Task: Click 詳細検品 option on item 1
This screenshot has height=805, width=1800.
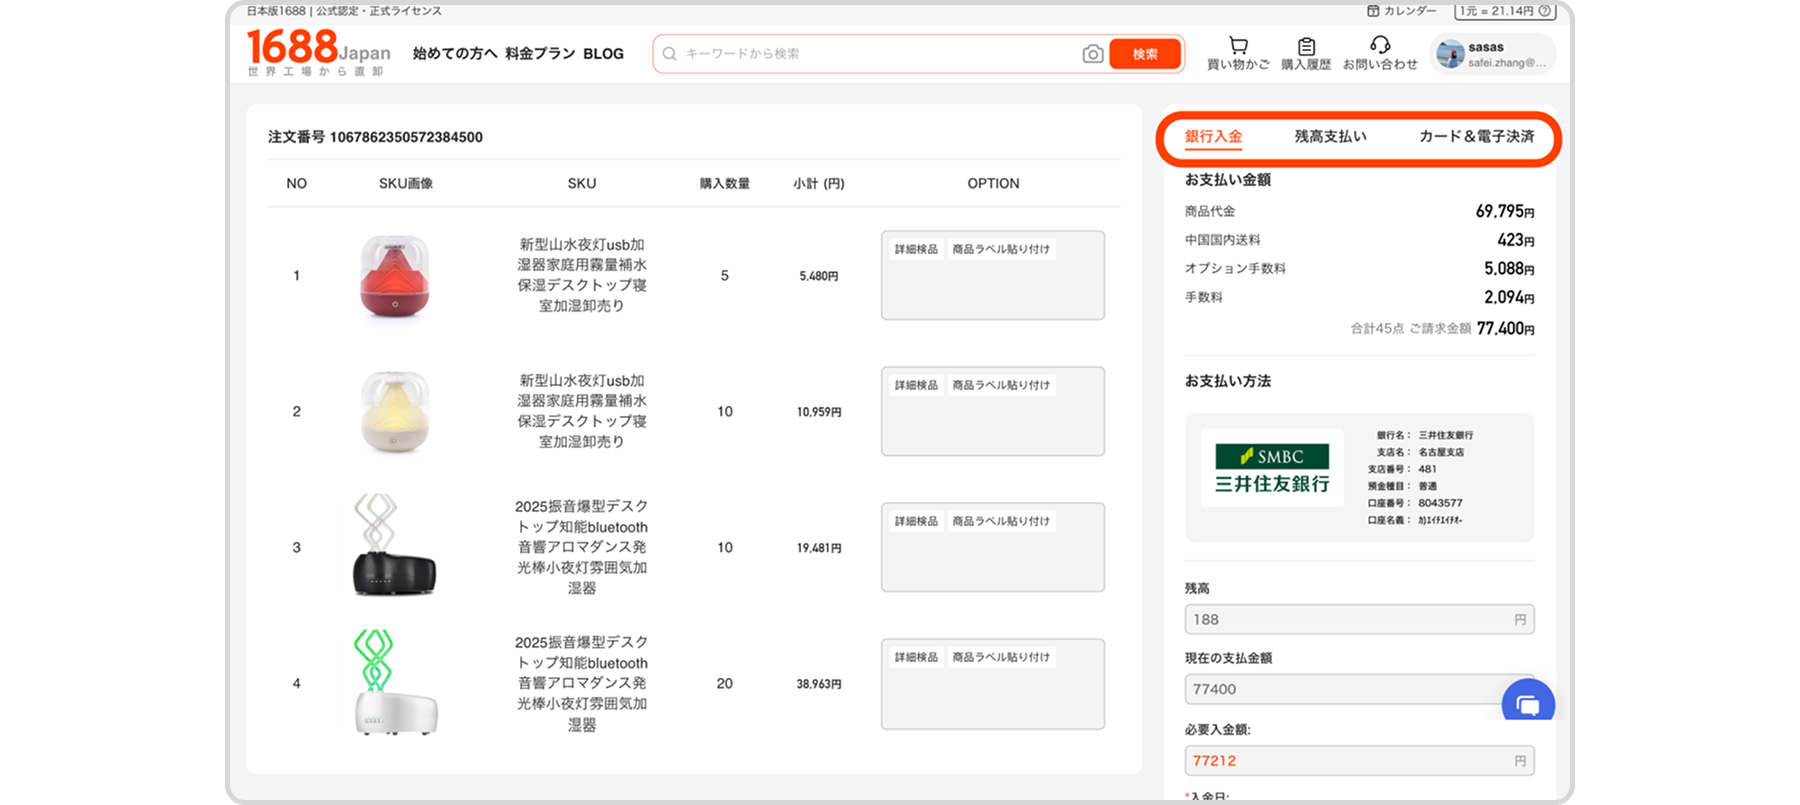Action: pos(916,250)
